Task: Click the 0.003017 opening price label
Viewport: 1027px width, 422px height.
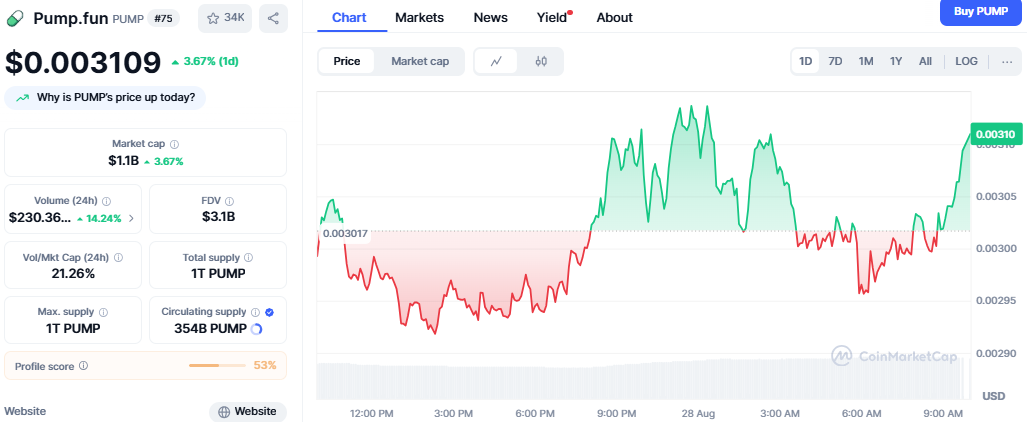Action: pyautogui.click(x=345, y=233)
